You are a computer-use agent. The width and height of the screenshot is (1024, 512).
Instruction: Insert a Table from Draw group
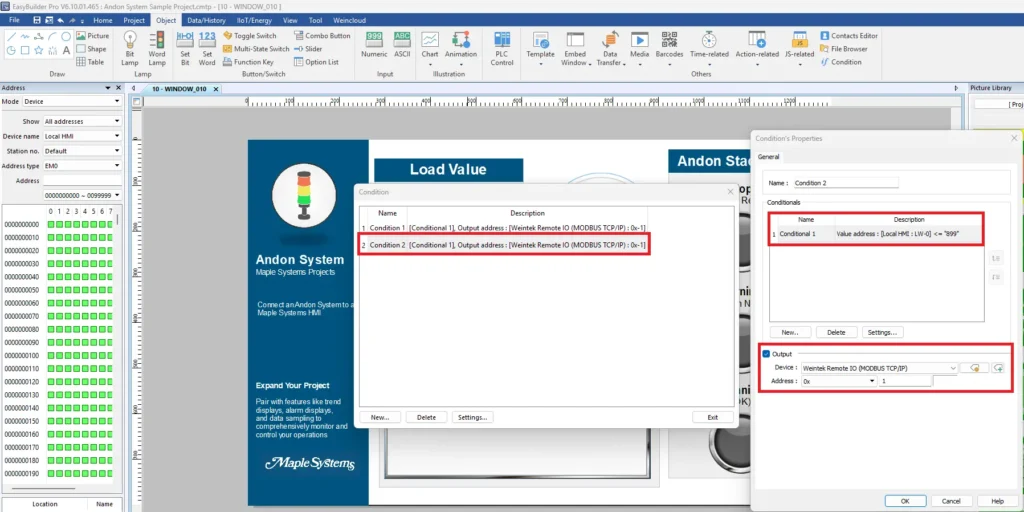tap(90, 62)
